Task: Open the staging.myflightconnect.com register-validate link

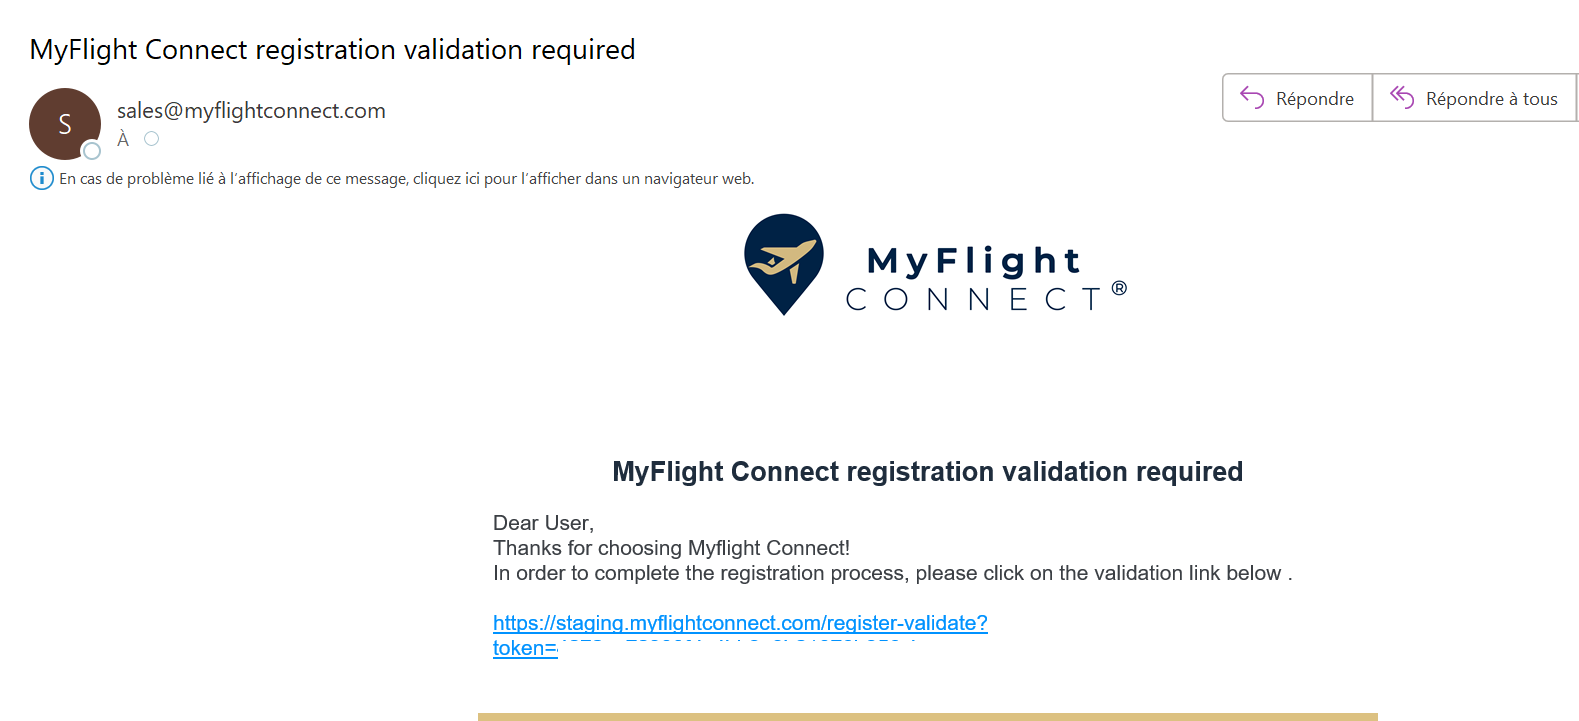Action: [x=740, y=623]
